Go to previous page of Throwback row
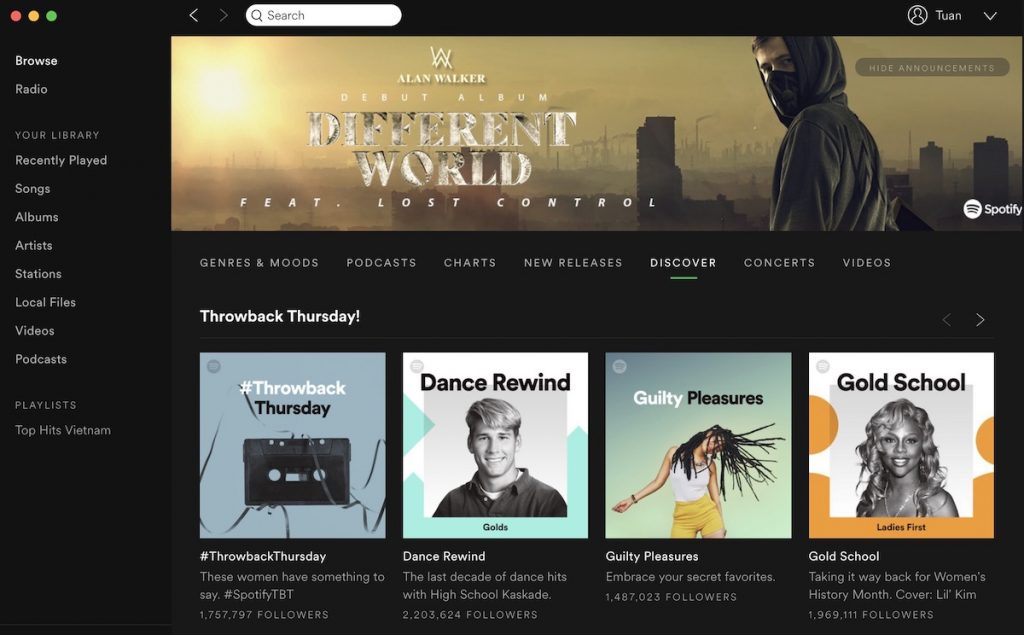Image resolution: width=1024 pixels, height=635 pixels. [946, 320]
